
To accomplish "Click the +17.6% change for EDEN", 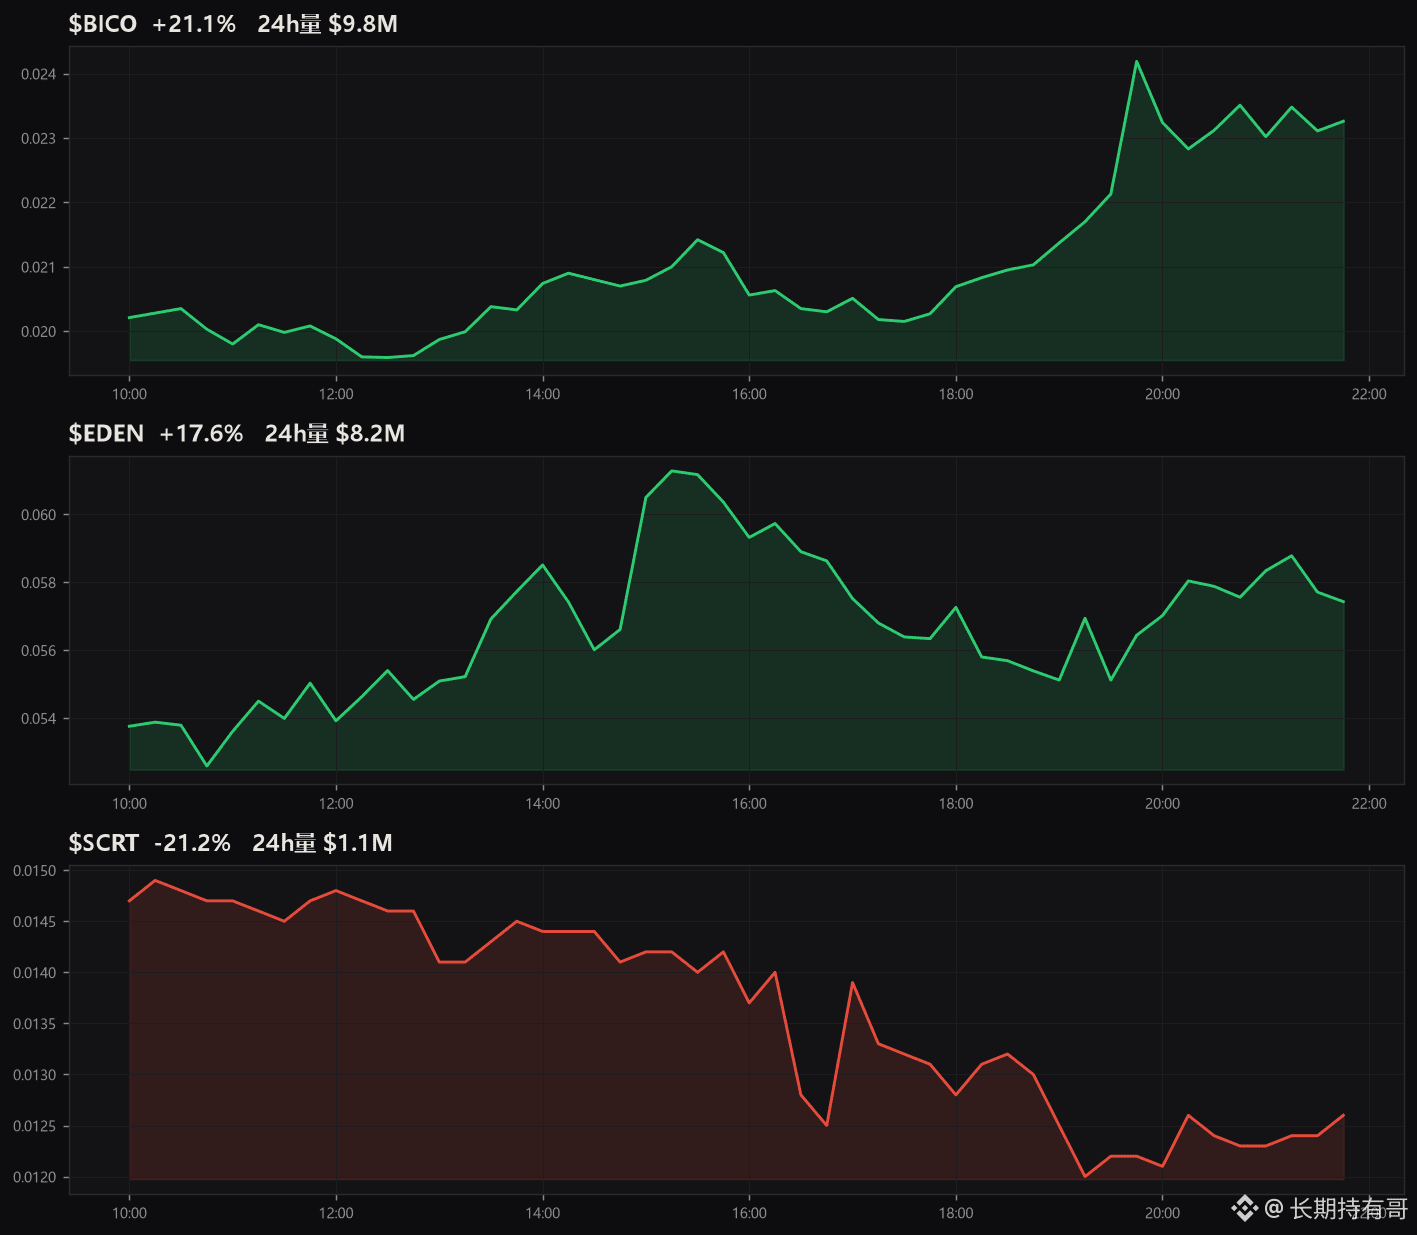I will pyautogui.click(x=201, y=433).
